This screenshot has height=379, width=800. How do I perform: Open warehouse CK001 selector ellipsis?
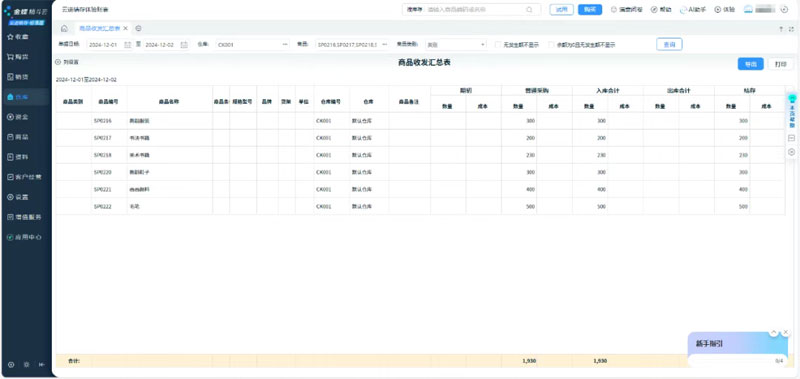coord(285,45)
